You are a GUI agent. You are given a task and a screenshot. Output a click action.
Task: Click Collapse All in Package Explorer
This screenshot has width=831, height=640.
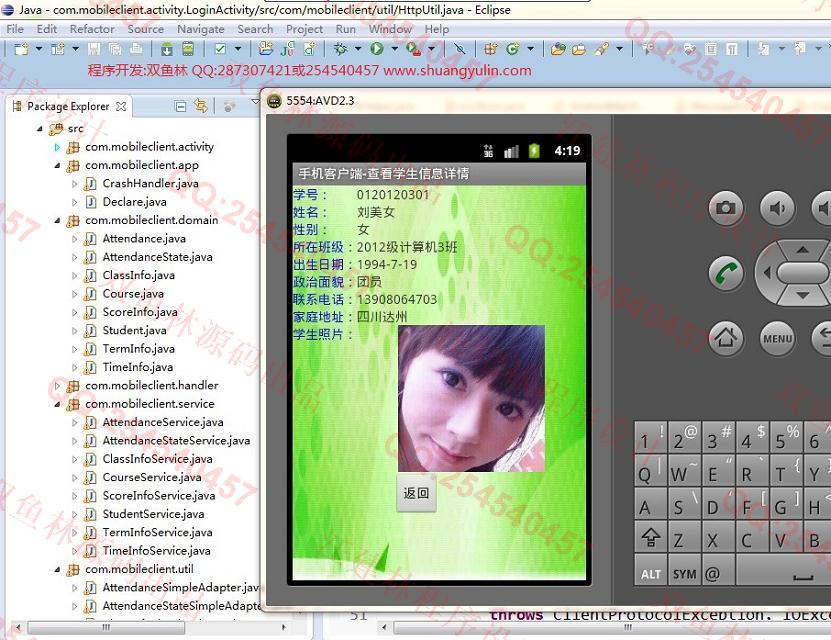coord(180,106)
